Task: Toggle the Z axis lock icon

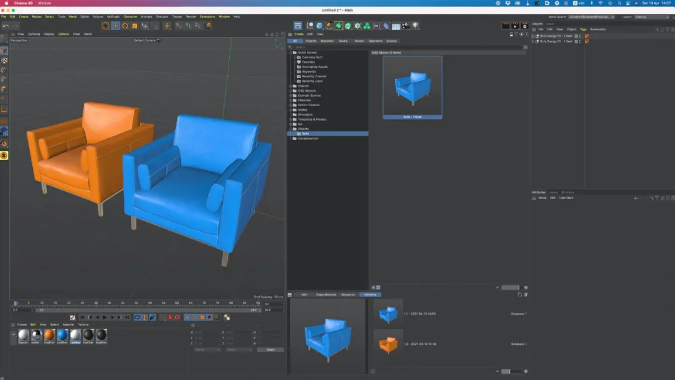Action: [198, 26]
